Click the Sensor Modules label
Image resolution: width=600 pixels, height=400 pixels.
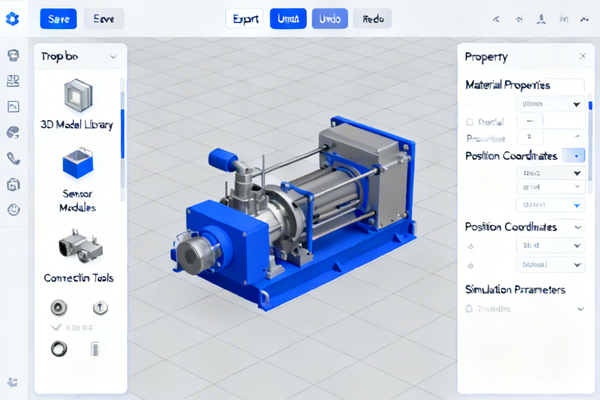click(77, 201)
